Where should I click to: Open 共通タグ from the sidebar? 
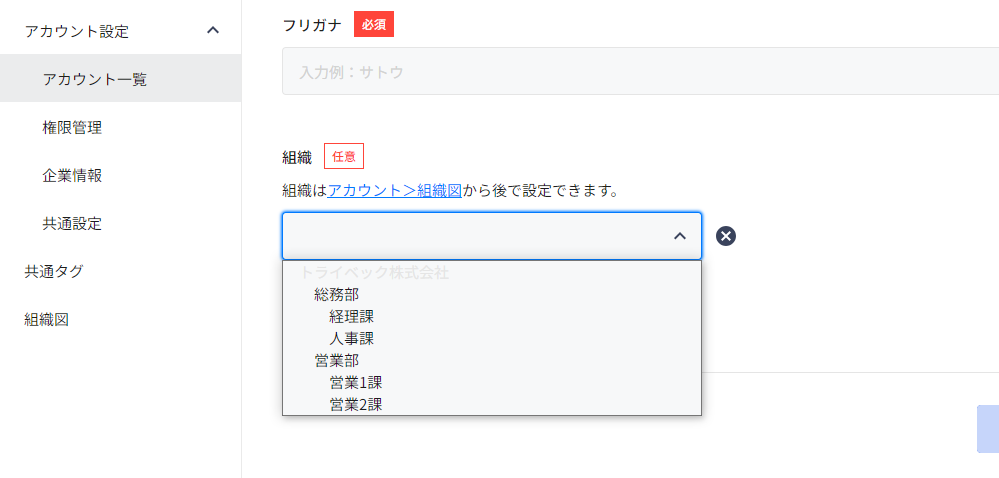[54, 271]
